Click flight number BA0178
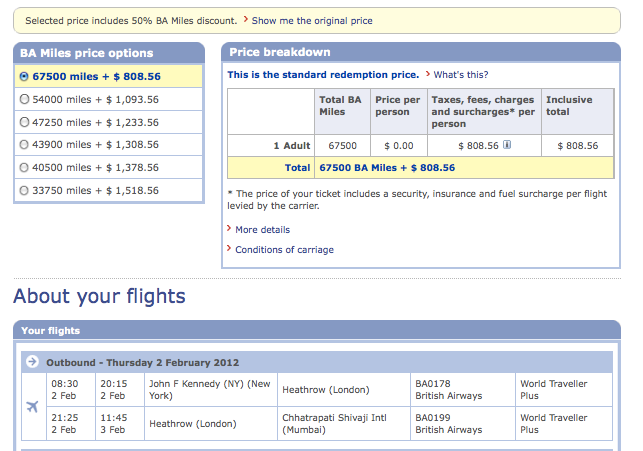Viewport: 643px width, 451px height. 434,383
